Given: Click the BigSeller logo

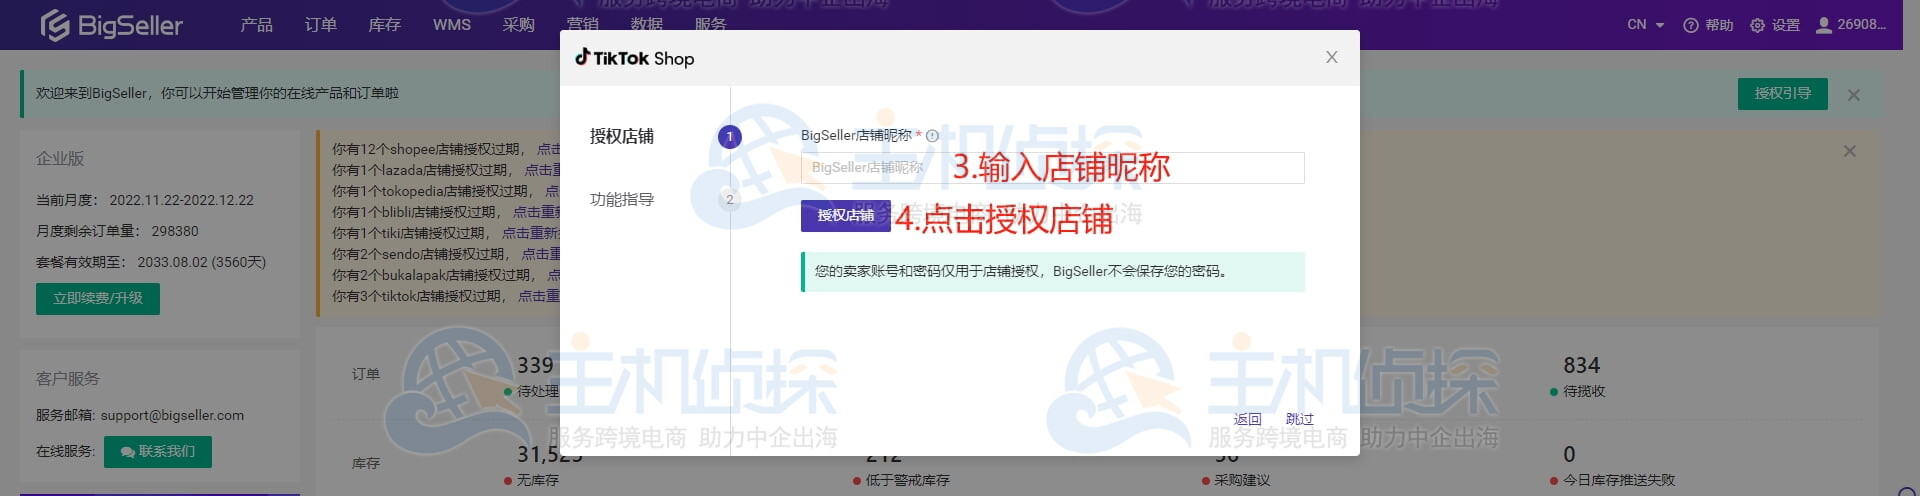Looking at the screenshot, I should coord(111,25).
